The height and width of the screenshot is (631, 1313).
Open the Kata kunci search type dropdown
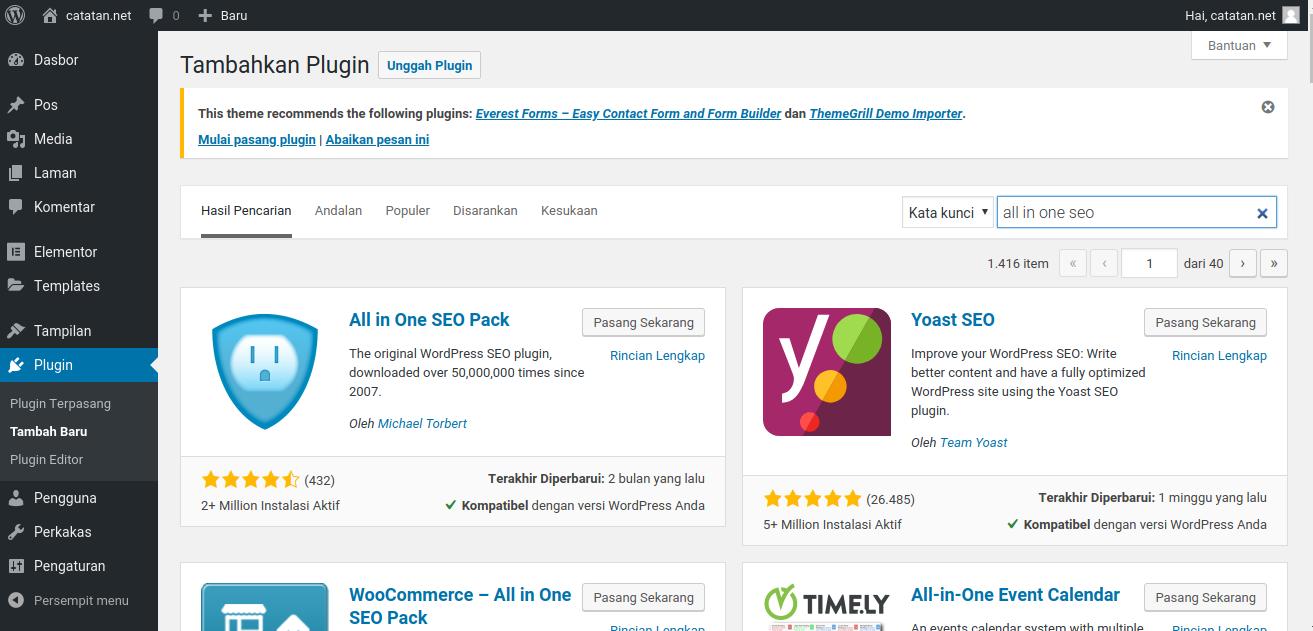click(947, 212)
